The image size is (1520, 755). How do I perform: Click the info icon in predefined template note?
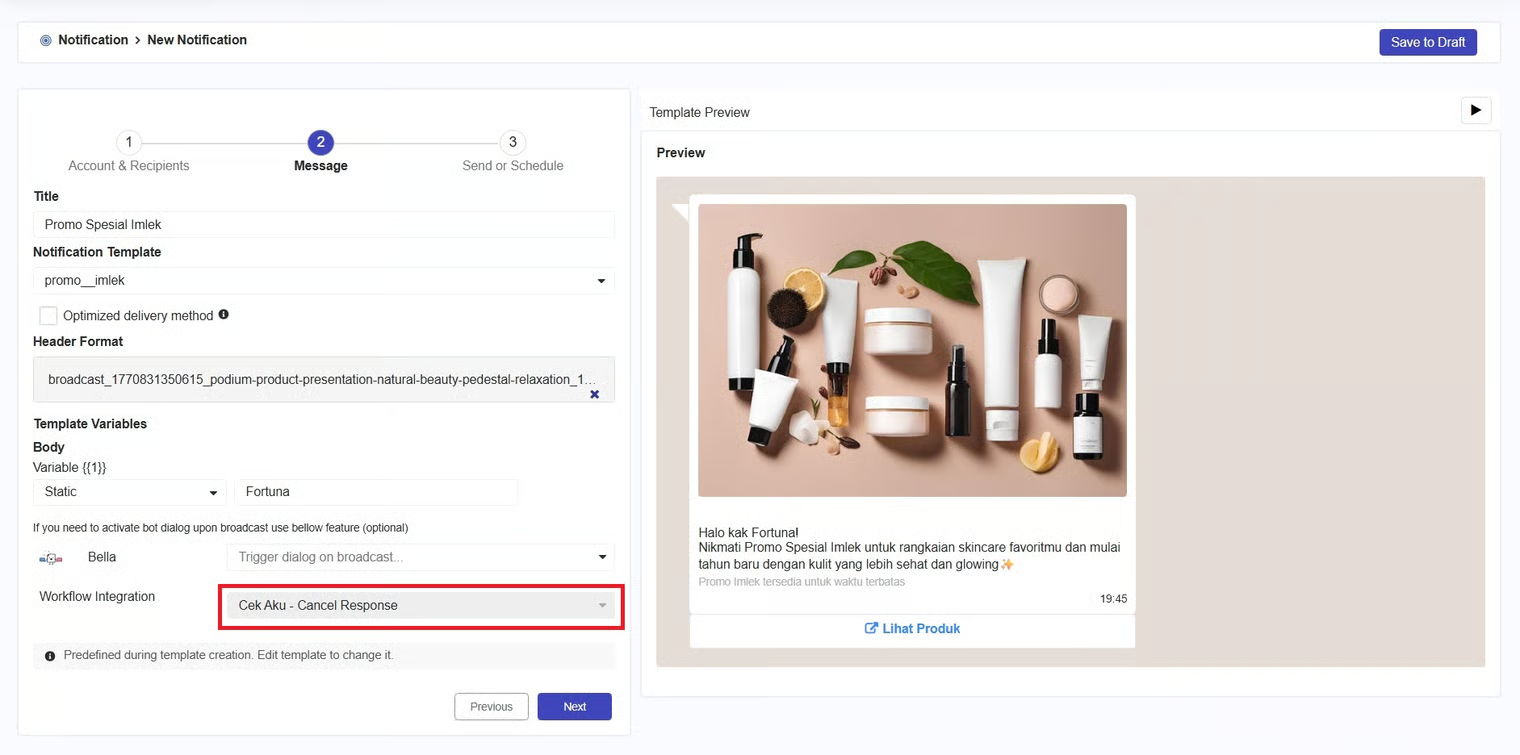(x=50, y=656)
